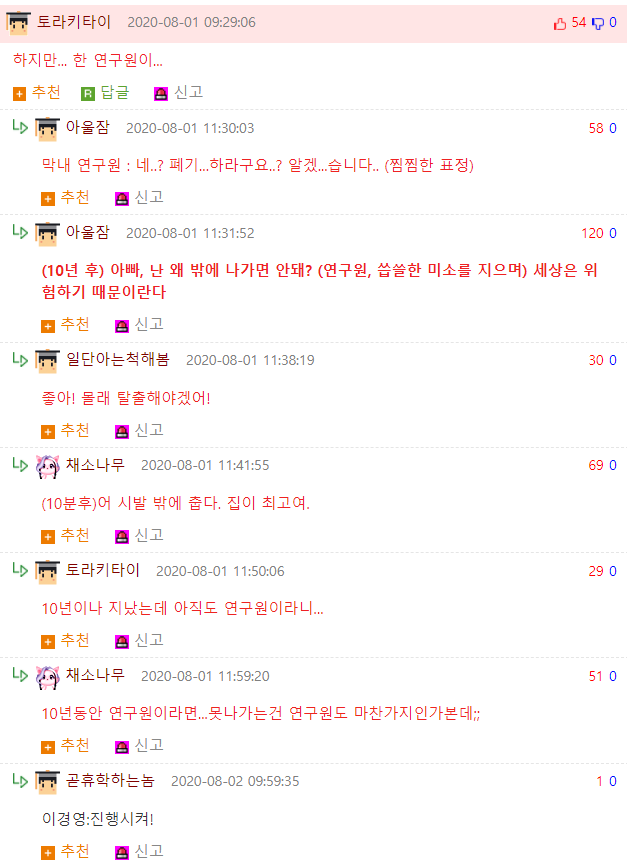The width and height of the screenshot is (627, 866).
Task: Click 신고 siren icon under top comment
Action: (x=161, y=94)
